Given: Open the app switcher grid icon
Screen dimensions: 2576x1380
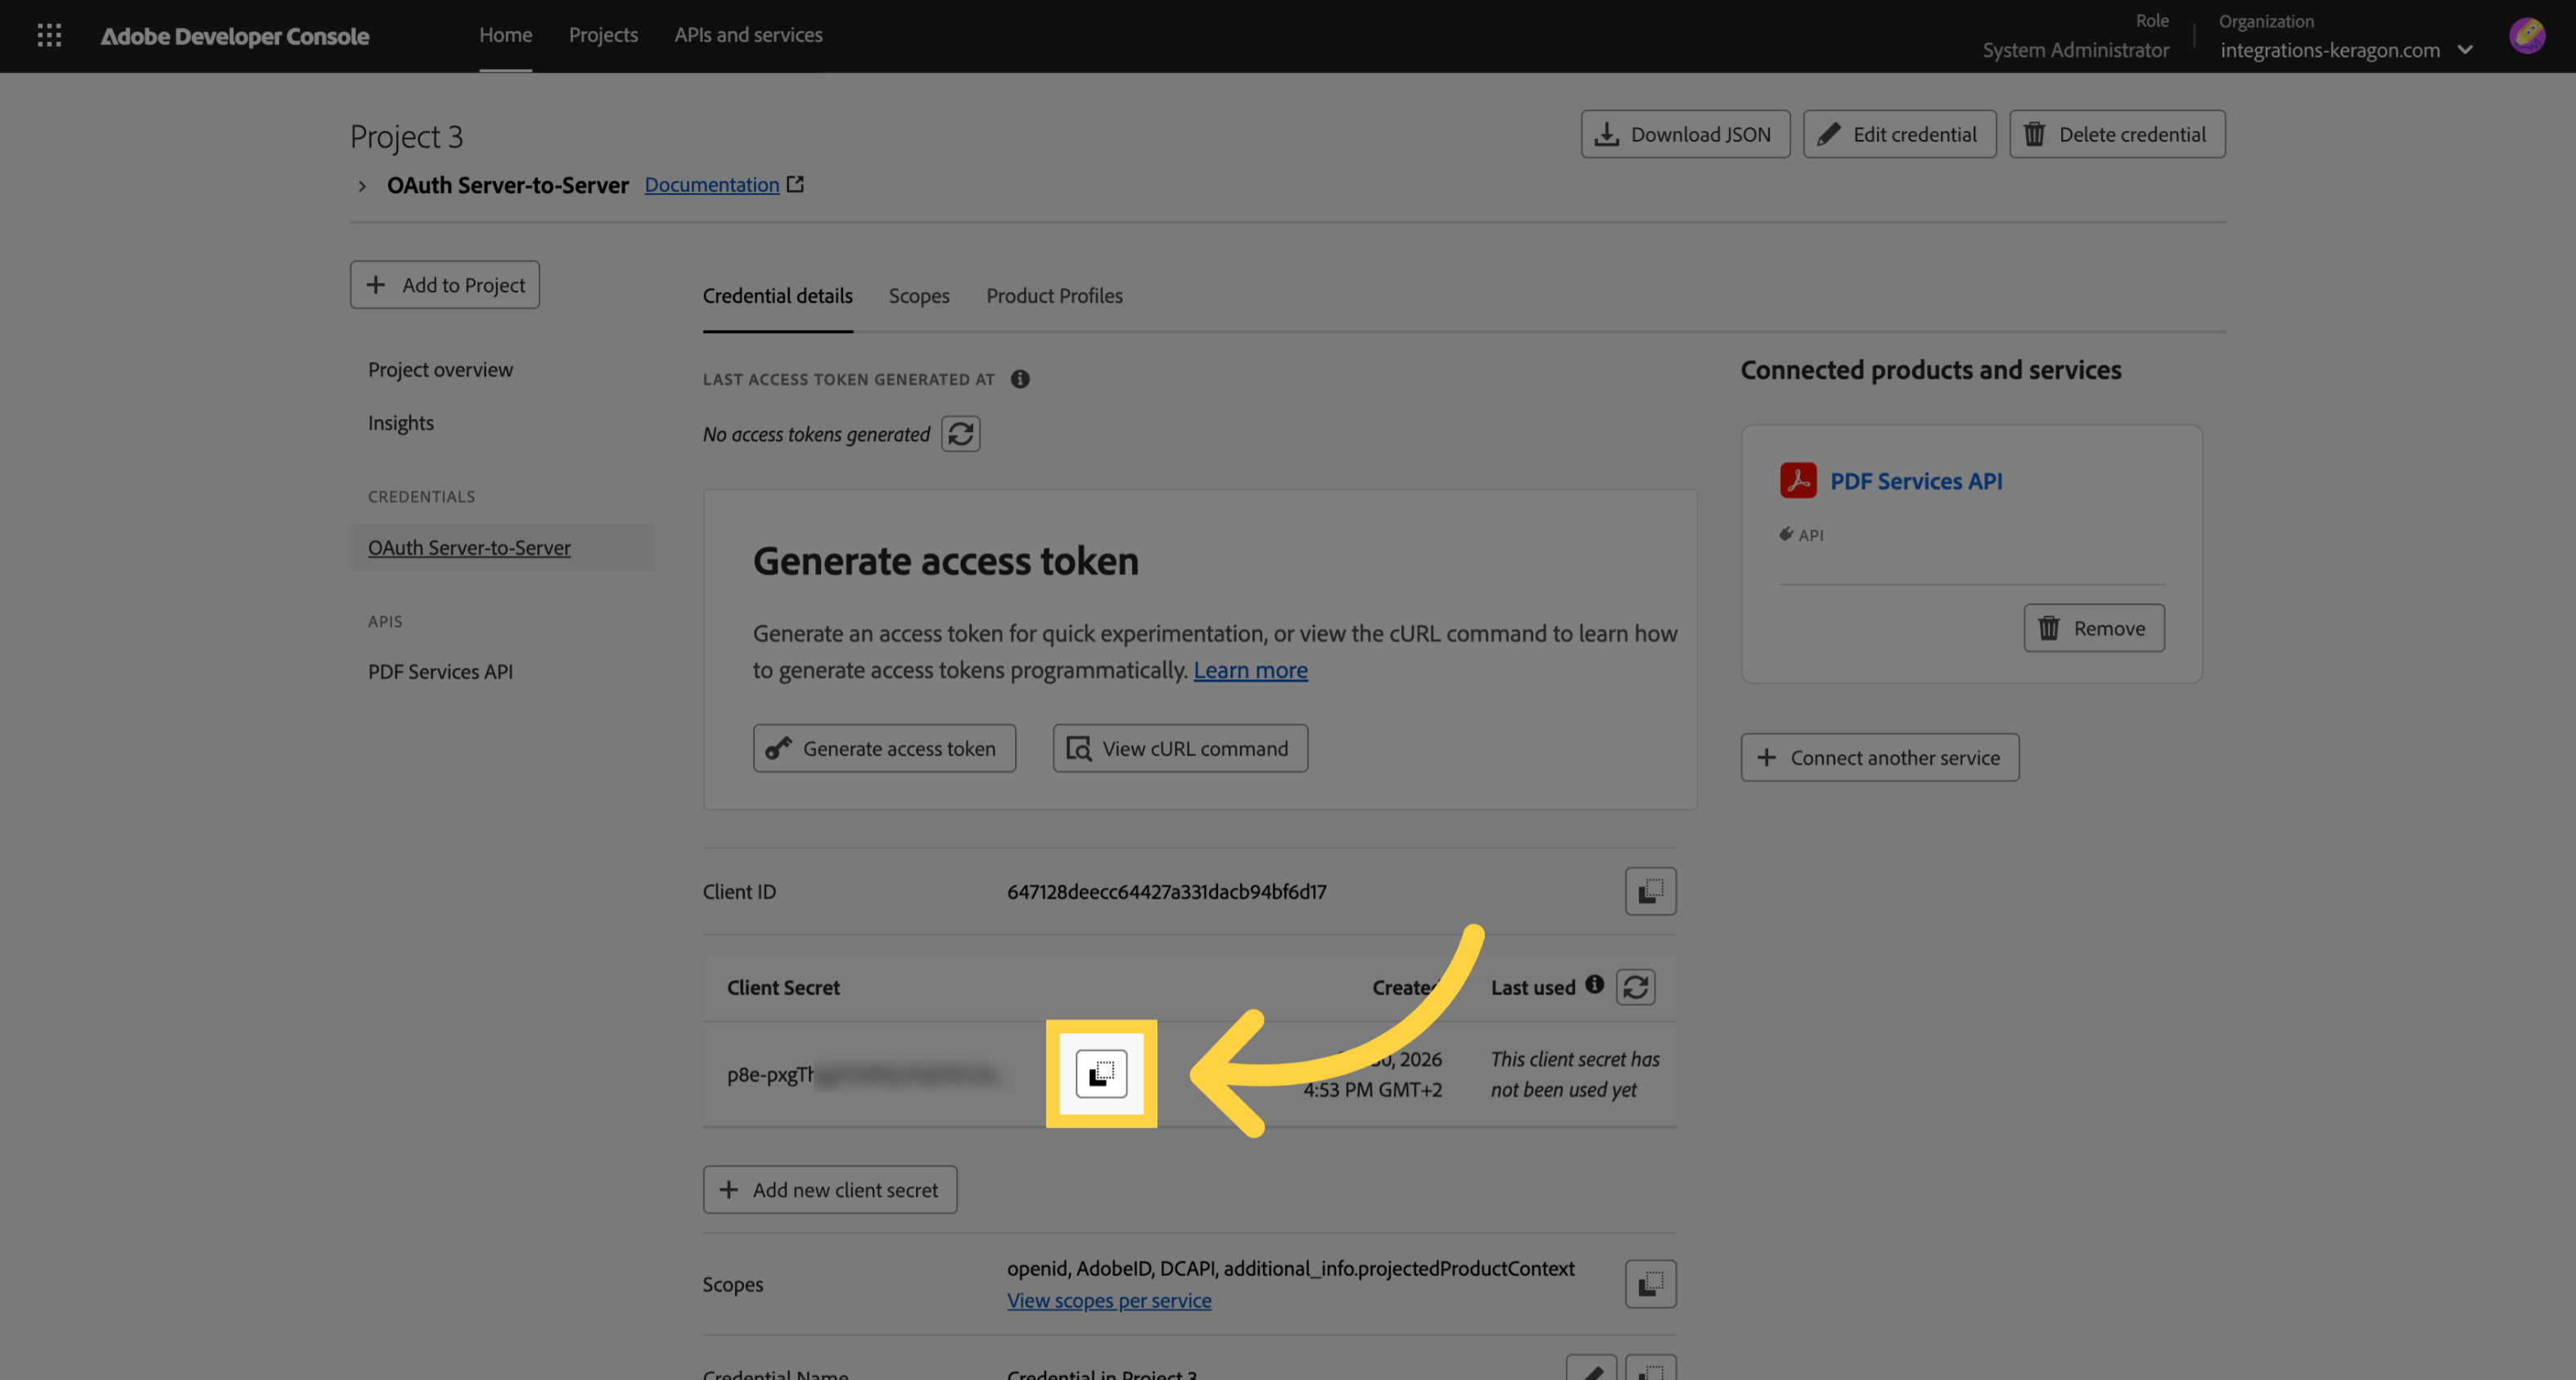Looking at the screenshot, I should tap(49, 36).
